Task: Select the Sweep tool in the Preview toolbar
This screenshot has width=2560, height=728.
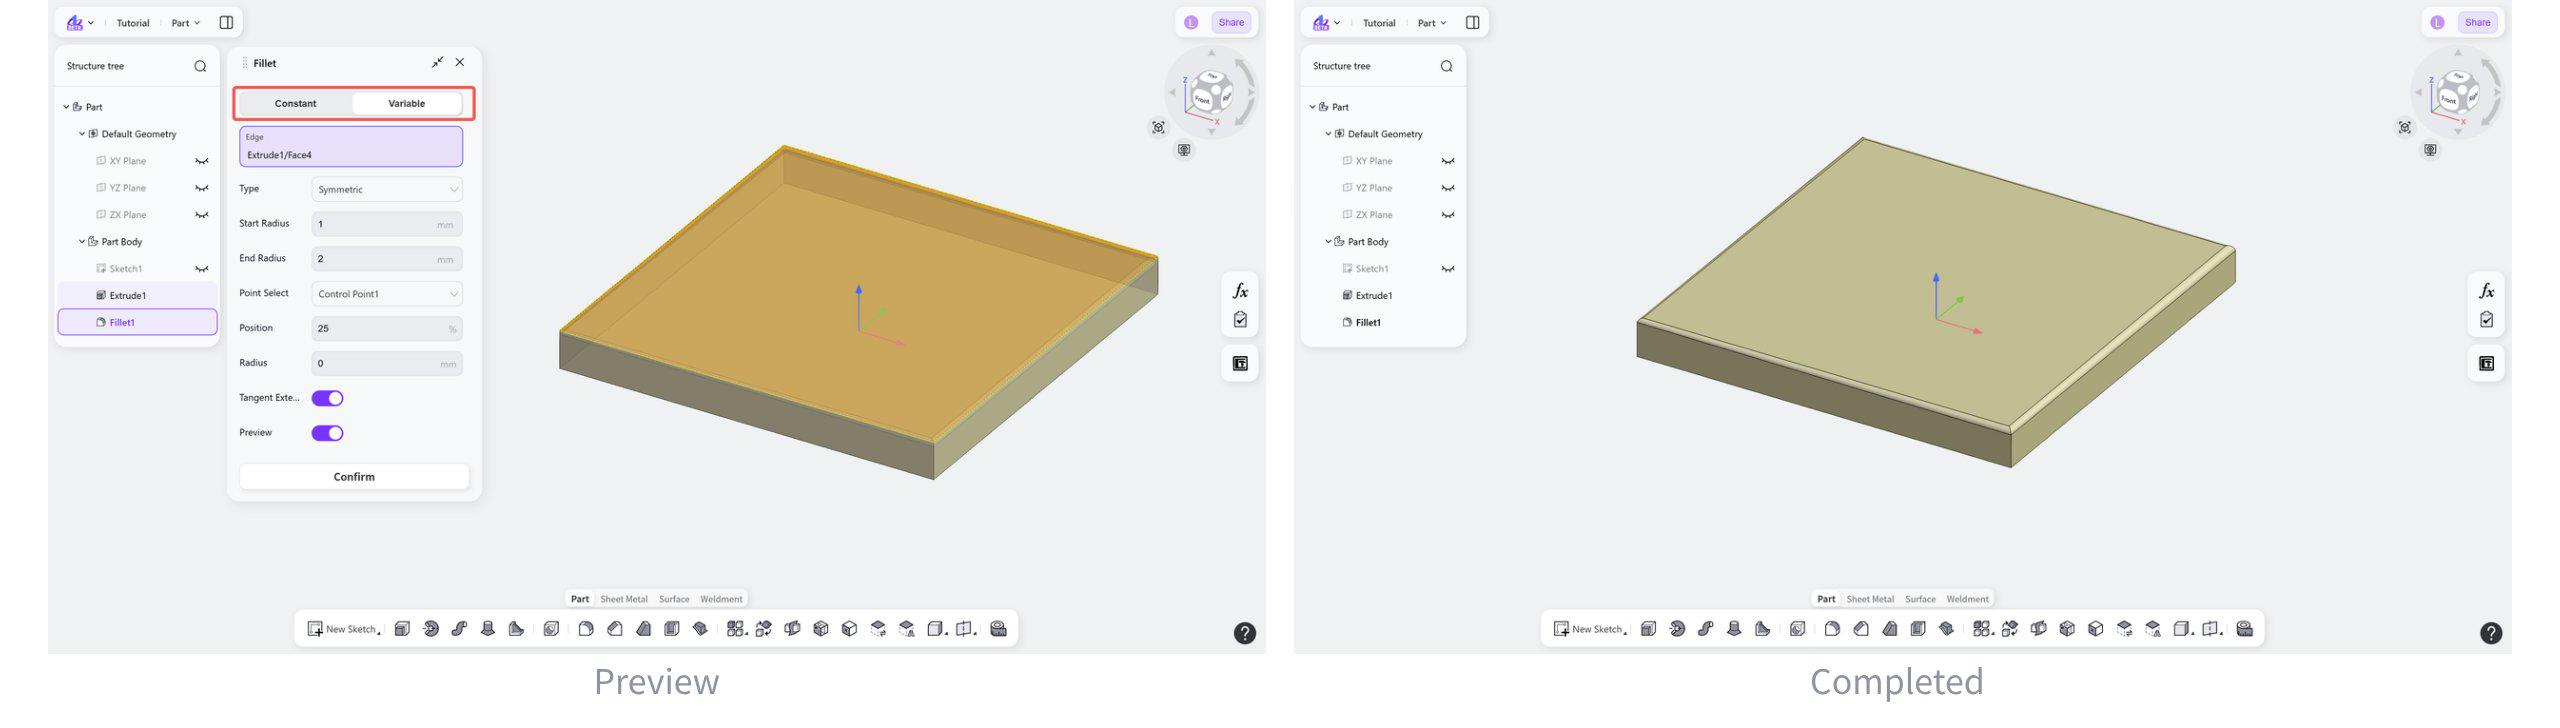Action: point(459,629)
